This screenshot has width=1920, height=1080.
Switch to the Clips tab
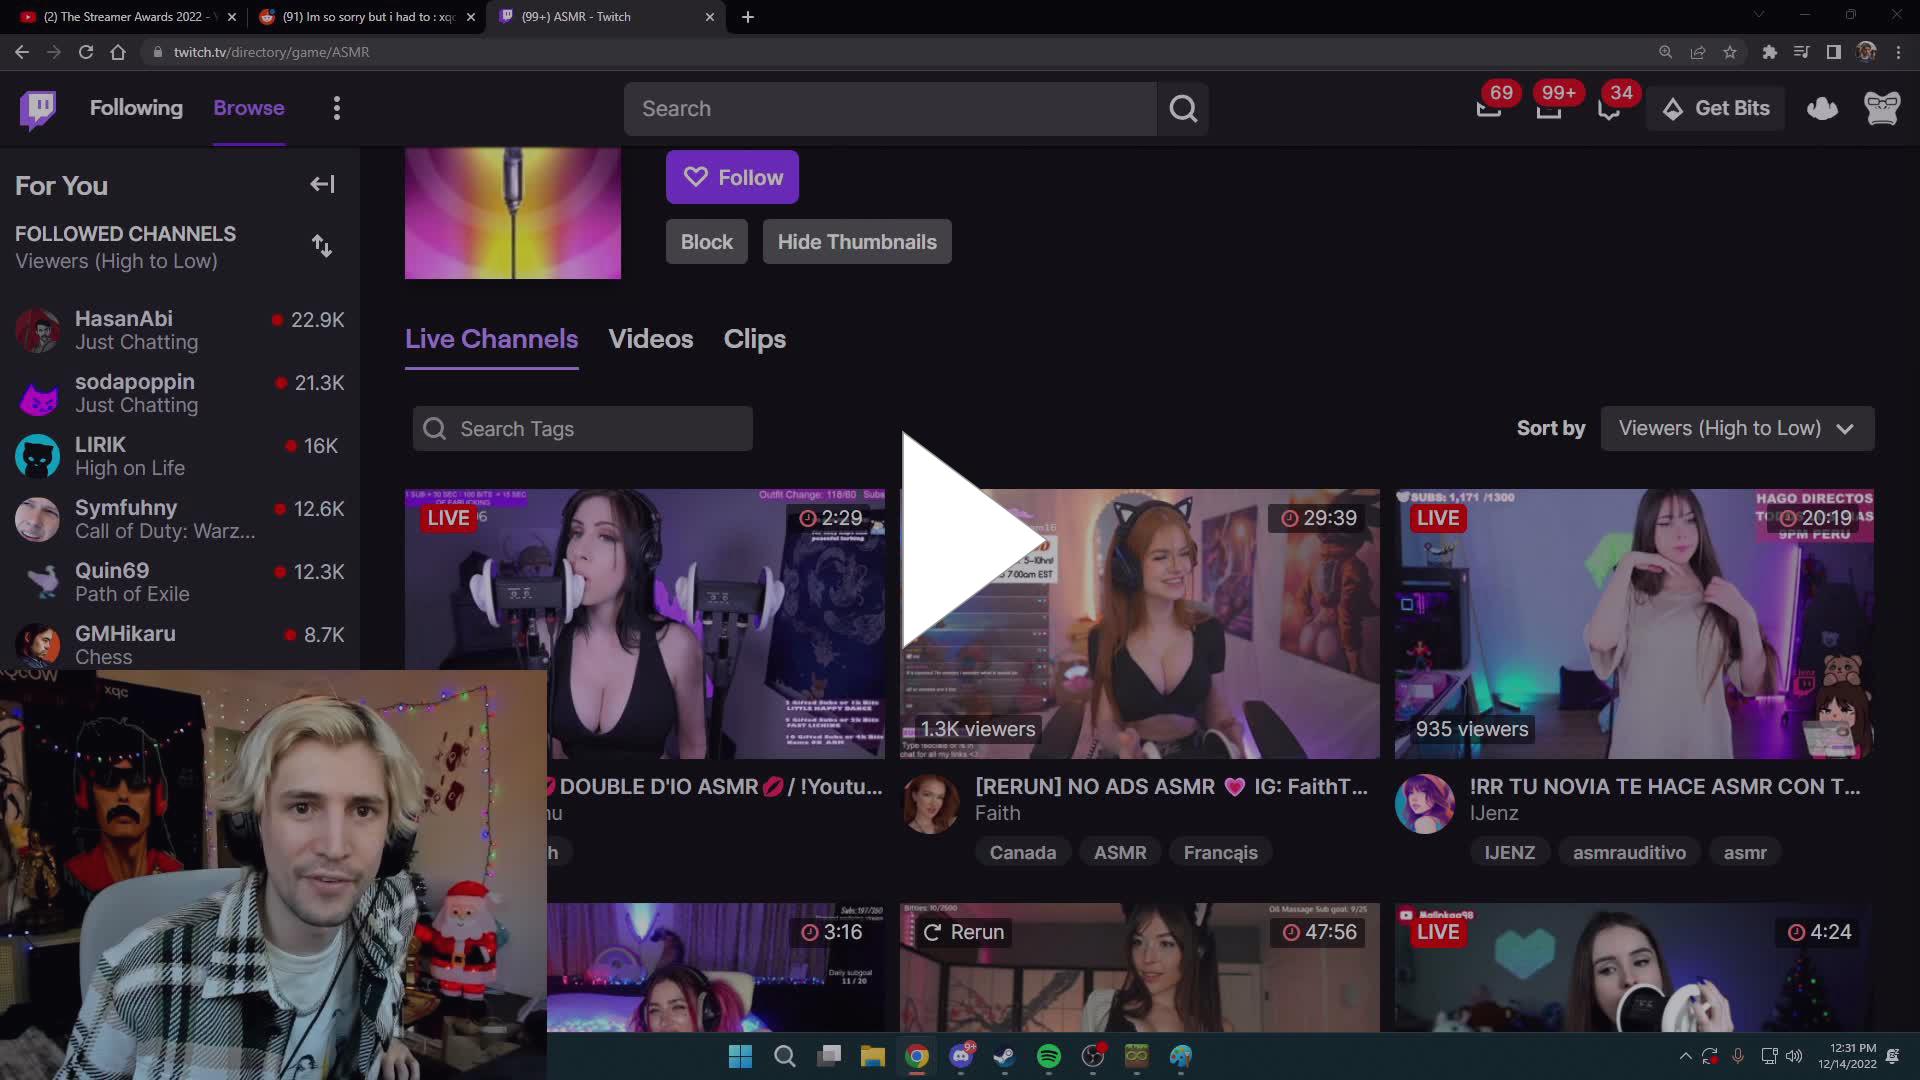(754, 339)
